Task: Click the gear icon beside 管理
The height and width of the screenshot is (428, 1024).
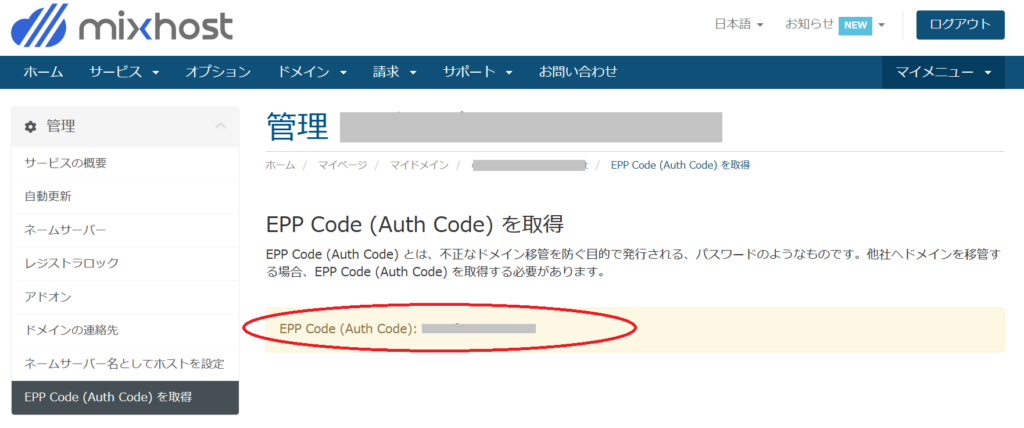Action: click(x=30, y=126)
